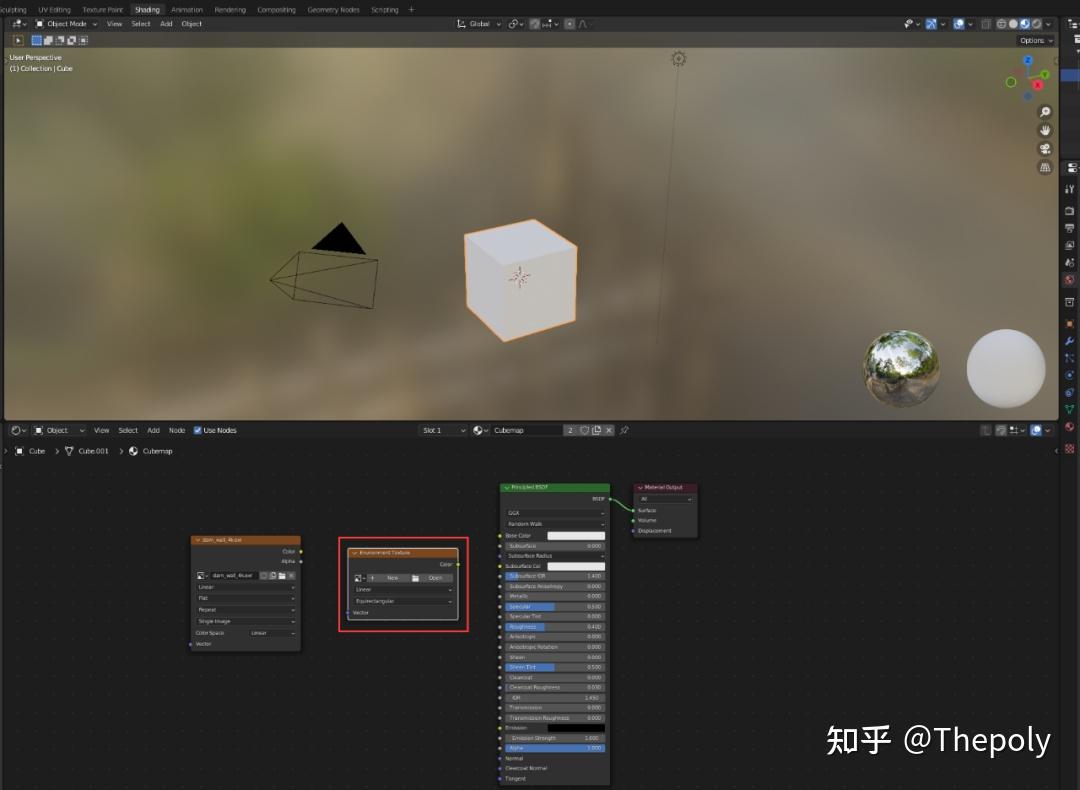Select the Zoom tool in viewport sidebar
Screen dimensions: 1080x790
(x=1045, y=112)
